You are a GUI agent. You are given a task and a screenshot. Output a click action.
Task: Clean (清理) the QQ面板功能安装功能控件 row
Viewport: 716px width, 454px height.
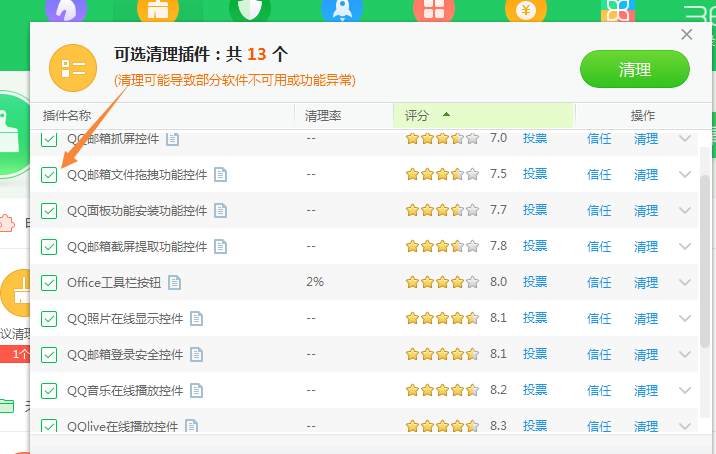tap(646, 211)
